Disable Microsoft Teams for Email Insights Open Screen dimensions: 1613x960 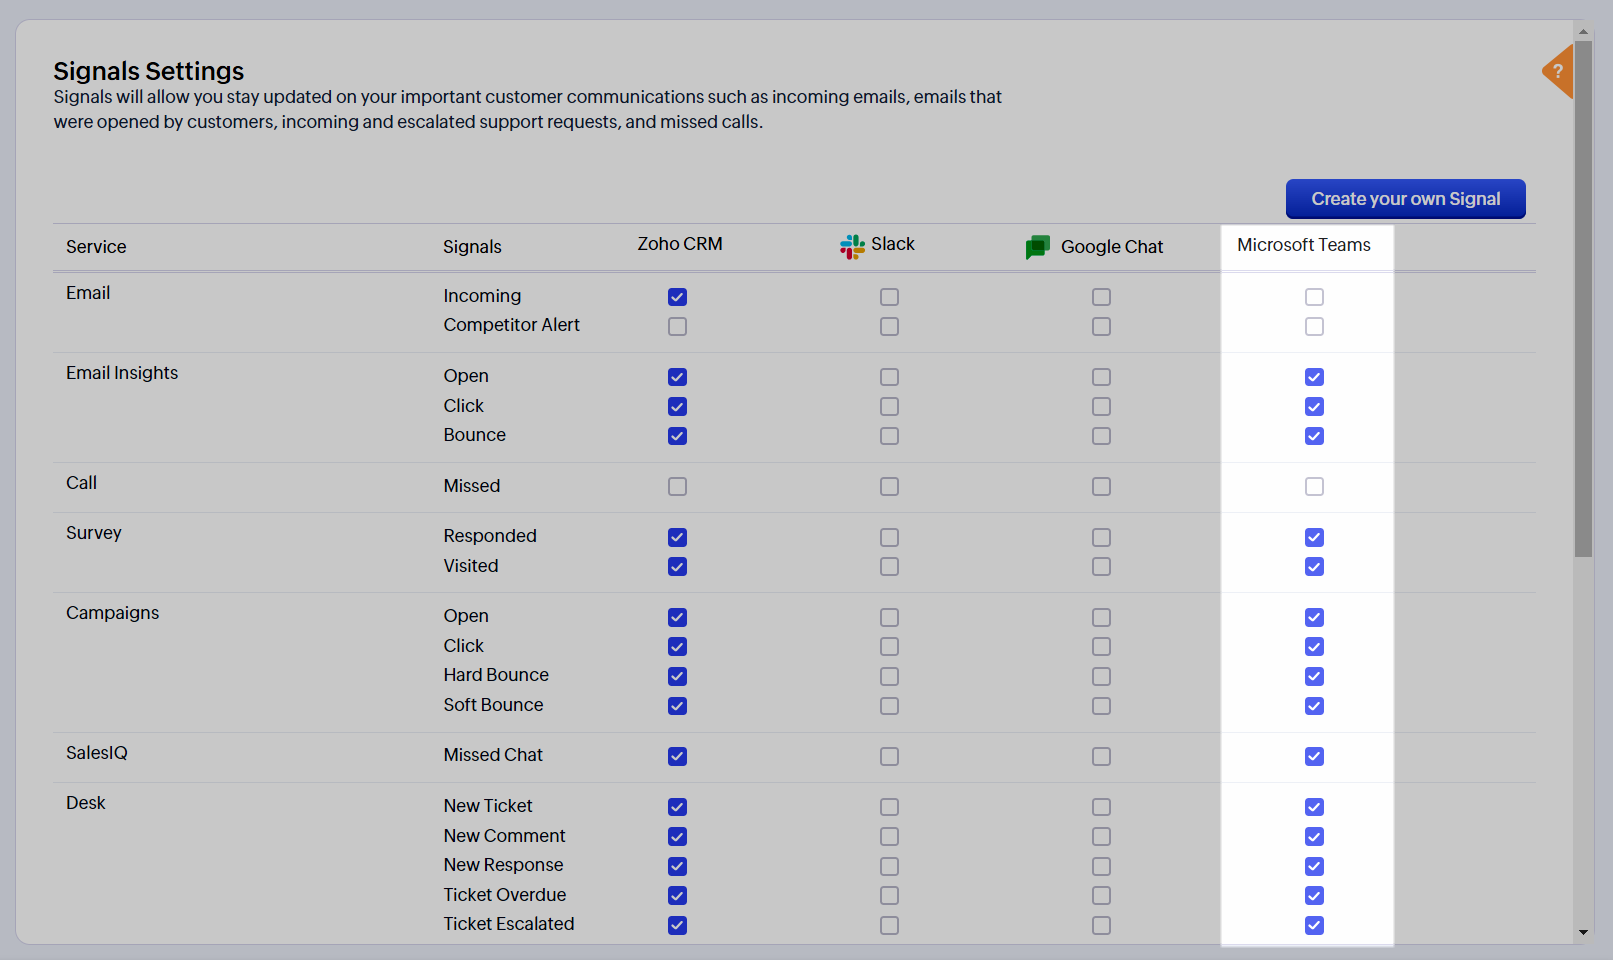coord(1314,377)
